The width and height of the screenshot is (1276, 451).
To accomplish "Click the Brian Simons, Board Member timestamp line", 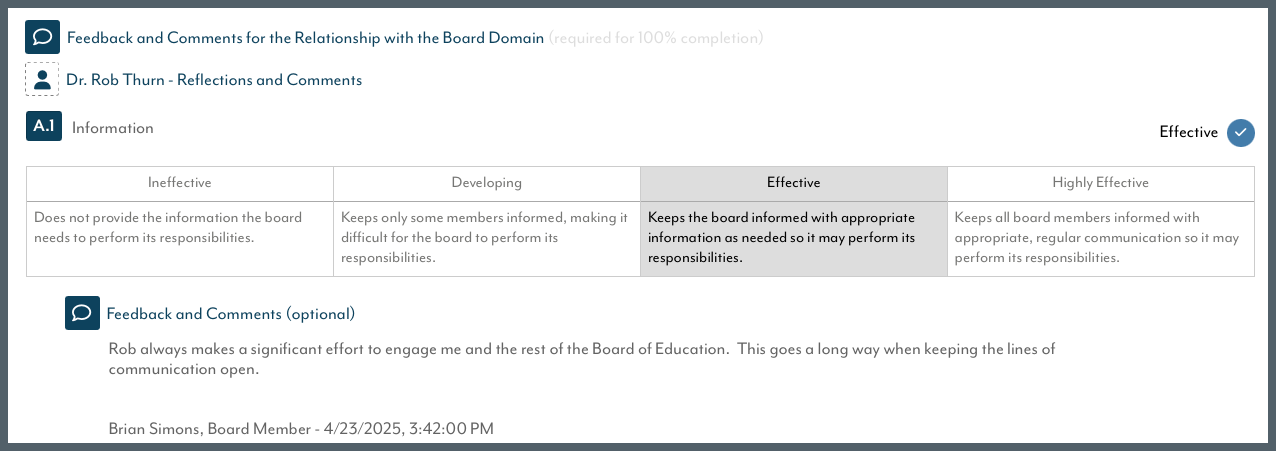I will 301,429.
